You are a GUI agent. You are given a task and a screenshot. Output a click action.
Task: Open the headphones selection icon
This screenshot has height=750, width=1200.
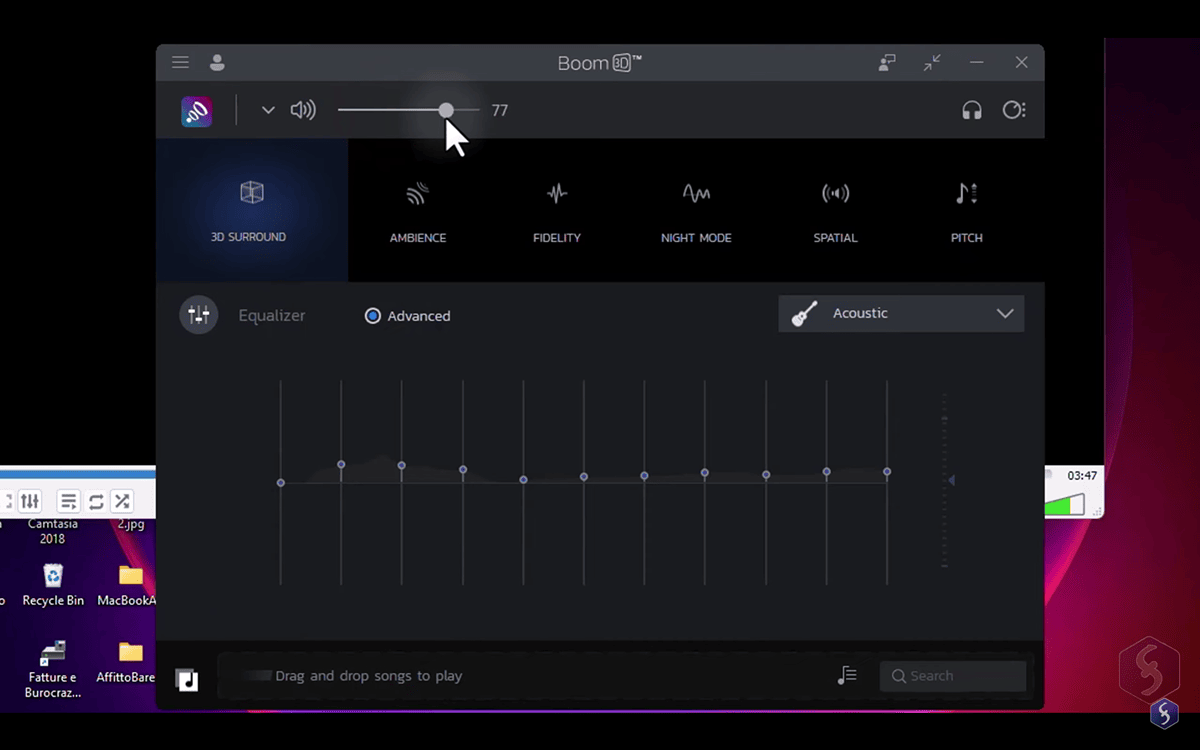[972, 110]
